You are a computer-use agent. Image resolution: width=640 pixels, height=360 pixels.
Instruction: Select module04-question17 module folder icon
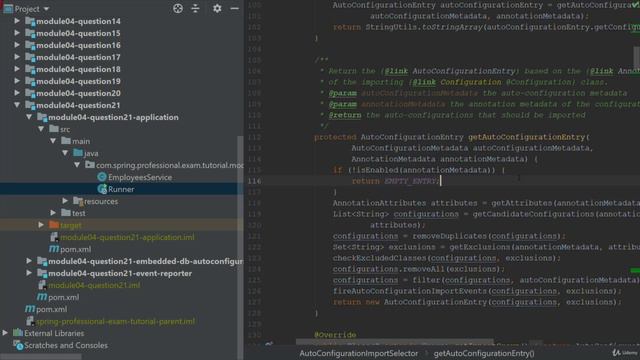30,57
